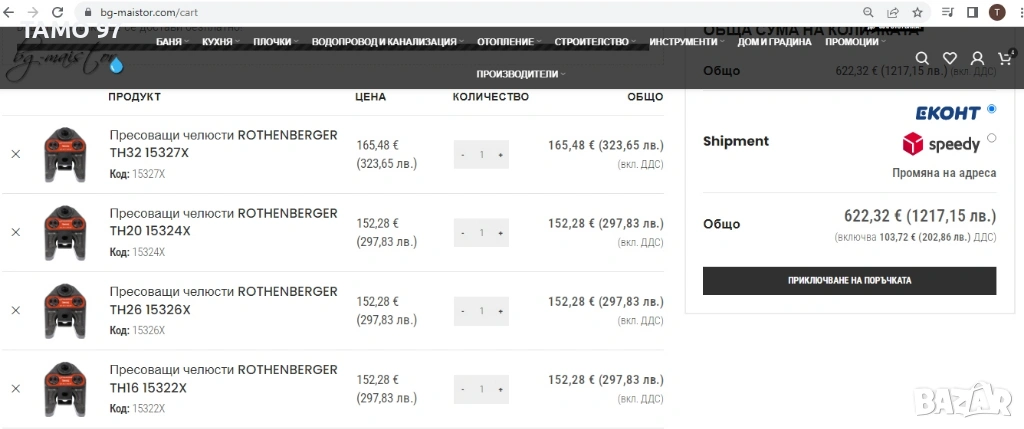Open the wishlist heart icon
The width and height of the screenshot is (1024, 429).
(950, 59)
